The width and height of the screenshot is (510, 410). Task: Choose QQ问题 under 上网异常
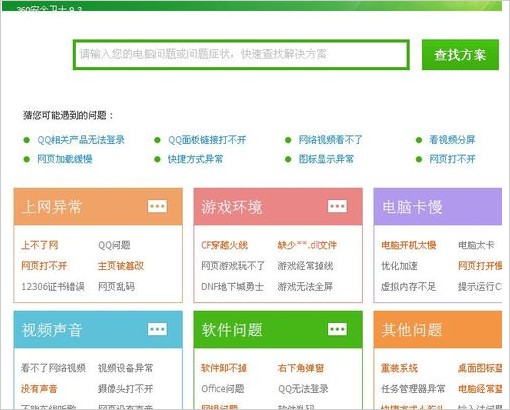tap(114, 245)
